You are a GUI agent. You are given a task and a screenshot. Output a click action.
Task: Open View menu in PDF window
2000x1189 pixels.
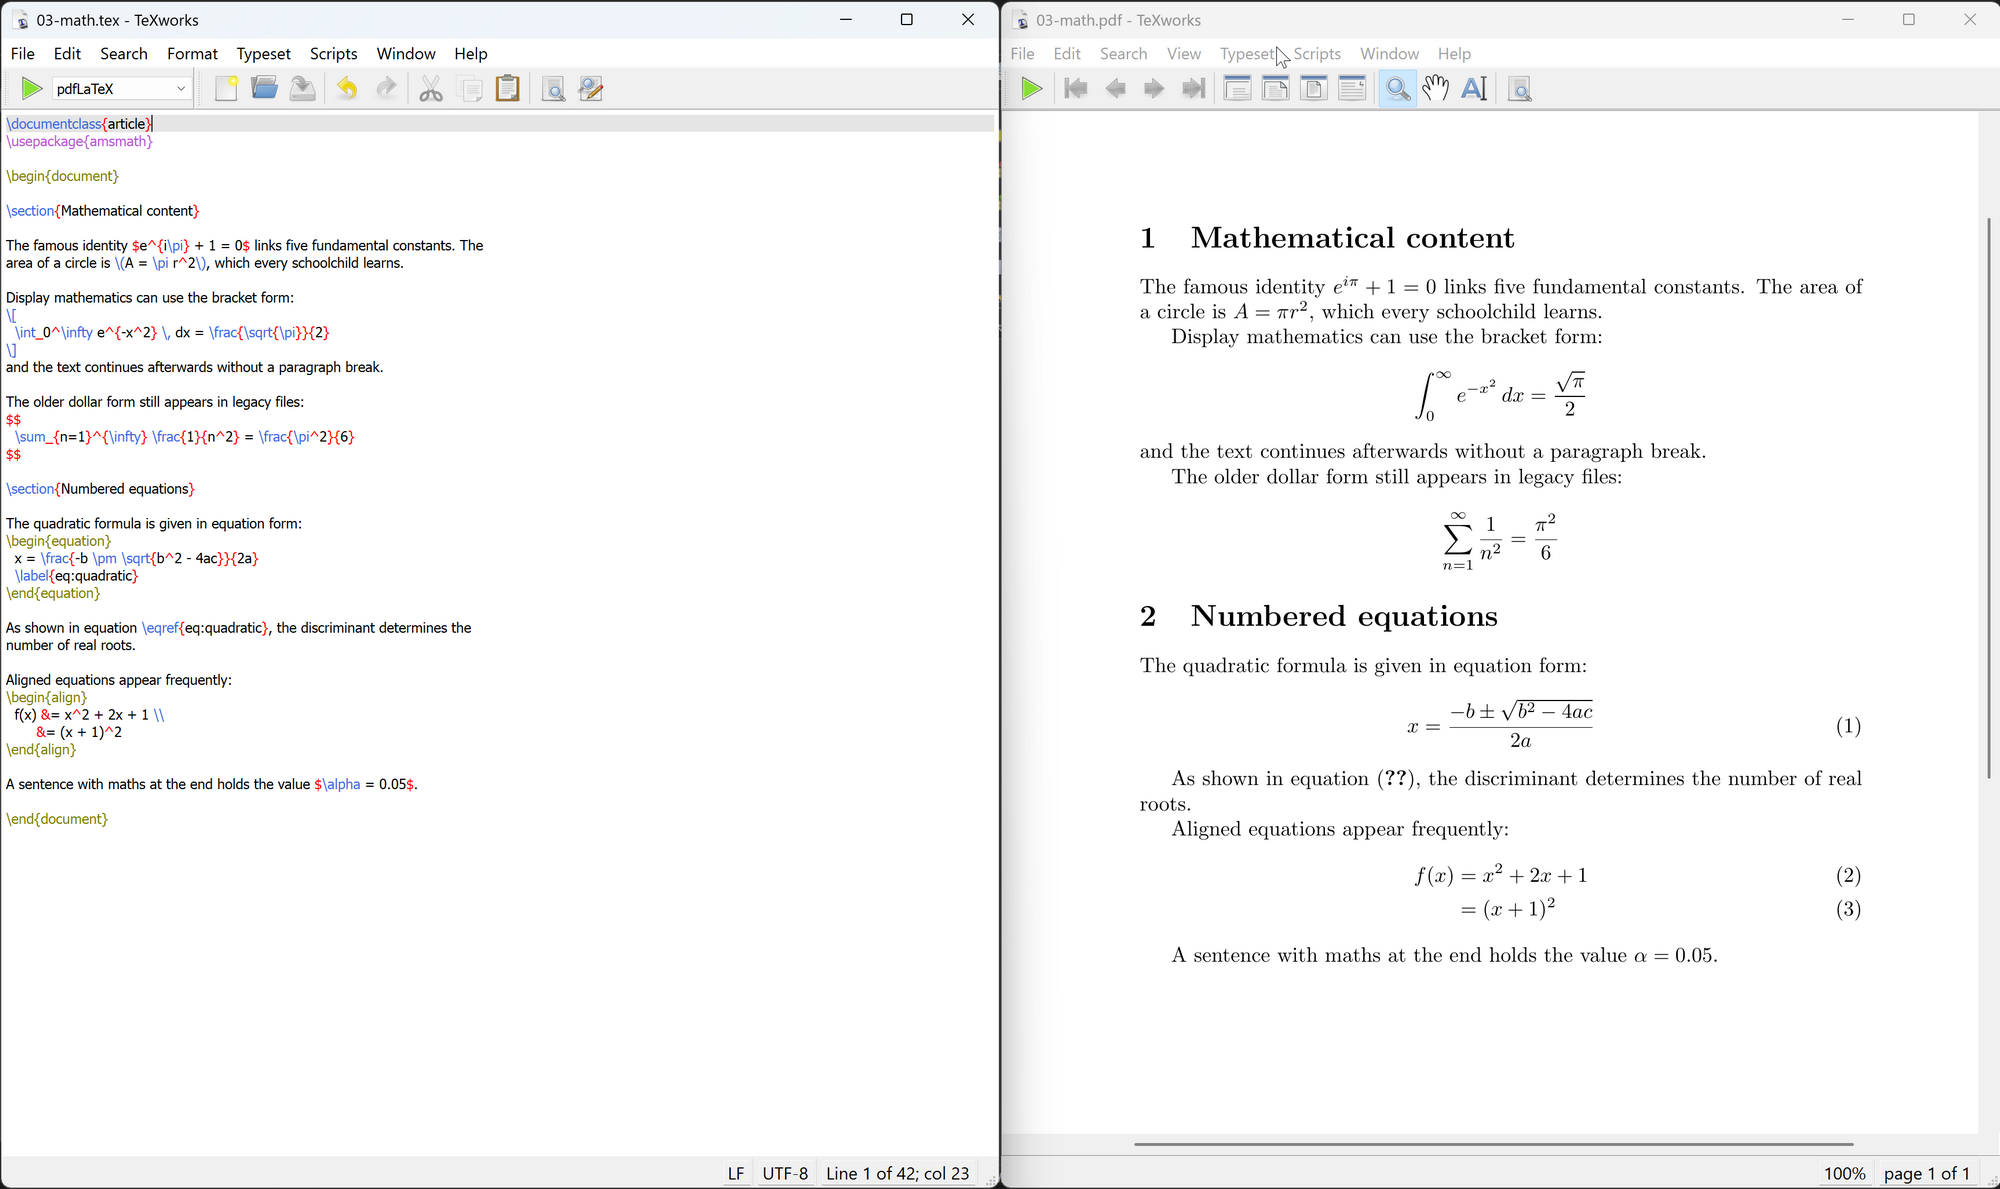pyautogui.click(x=1184, y=54)
